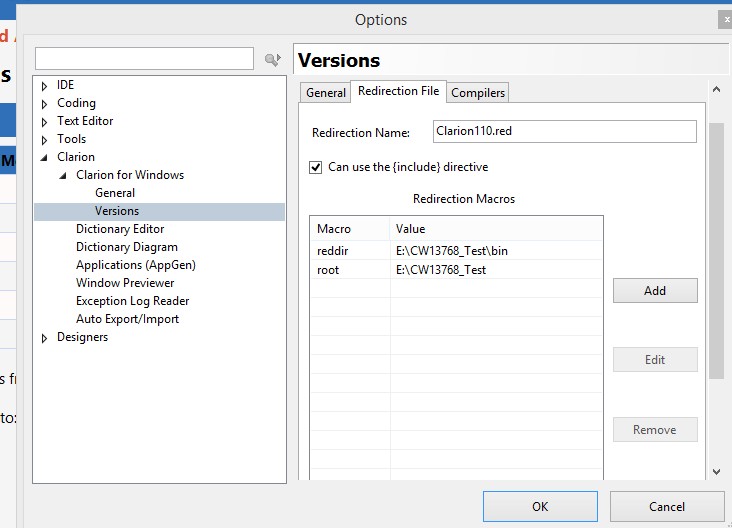Collapse the Clarion for Windows node
Image resolution: width=732 pixels, height=528 pixels.
point(63,176)
